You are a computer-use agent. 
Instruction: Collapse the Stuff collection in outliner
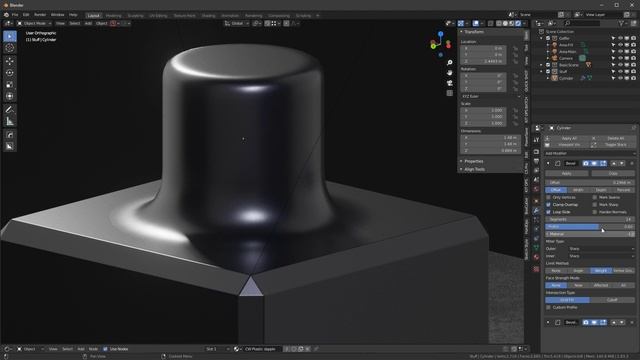tap(542, 71)
